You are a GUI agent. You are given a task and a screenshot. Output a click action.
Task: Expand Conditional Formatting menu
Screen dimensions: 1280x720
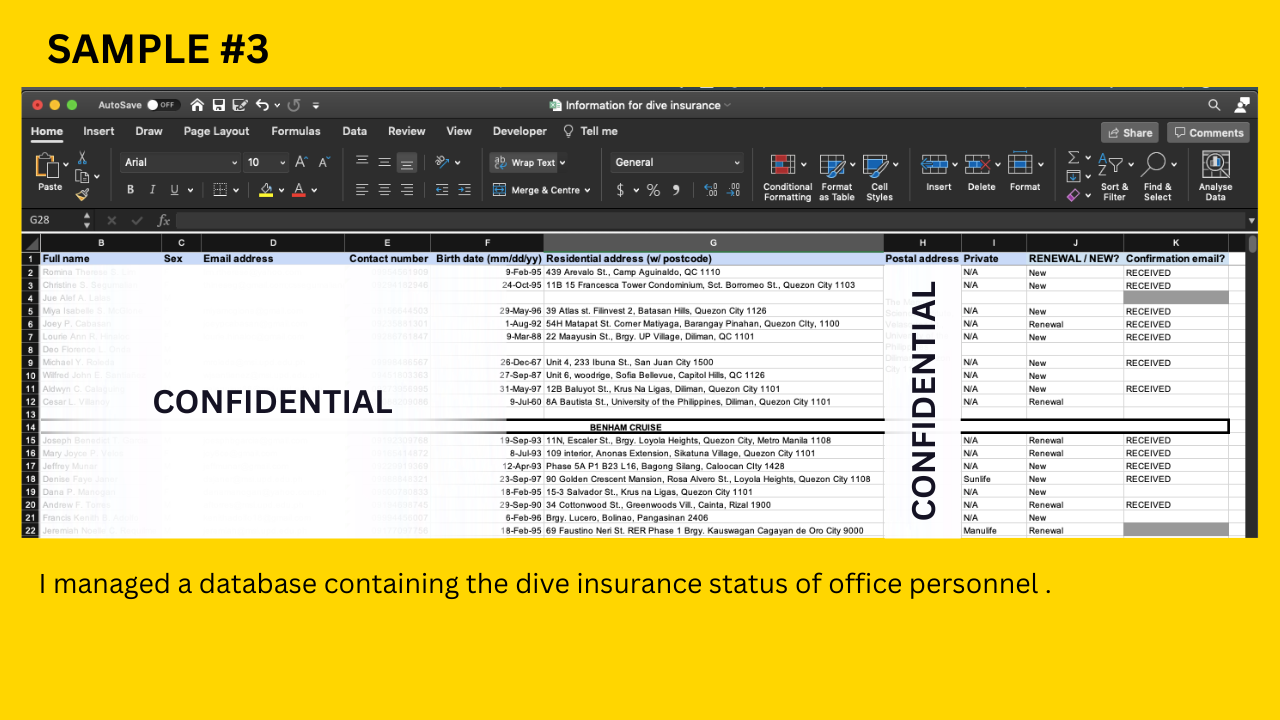tap(788, 177)
